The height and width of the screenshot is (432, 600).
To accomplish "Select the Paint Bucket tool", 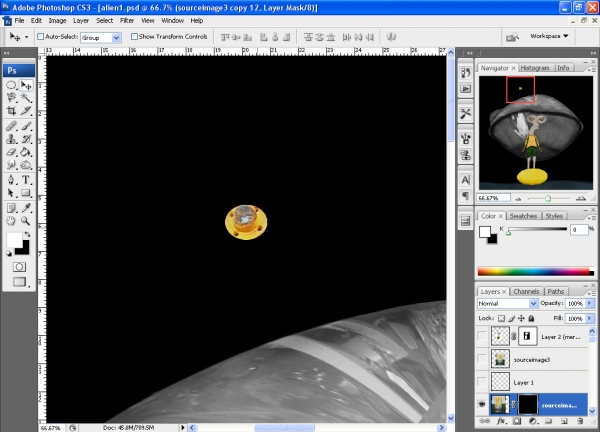I will point(26,152).
